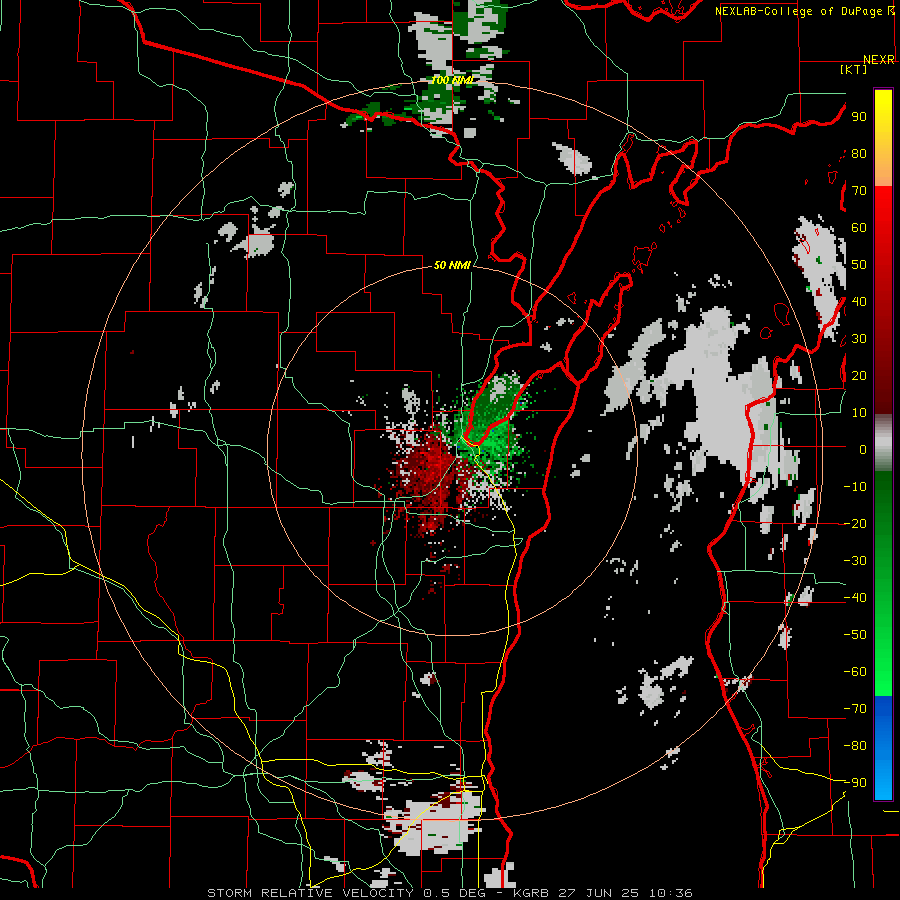Click the 60 value on velocity scale
The width and height of the screenshot is (900, 900).
(x=859, y=227)
